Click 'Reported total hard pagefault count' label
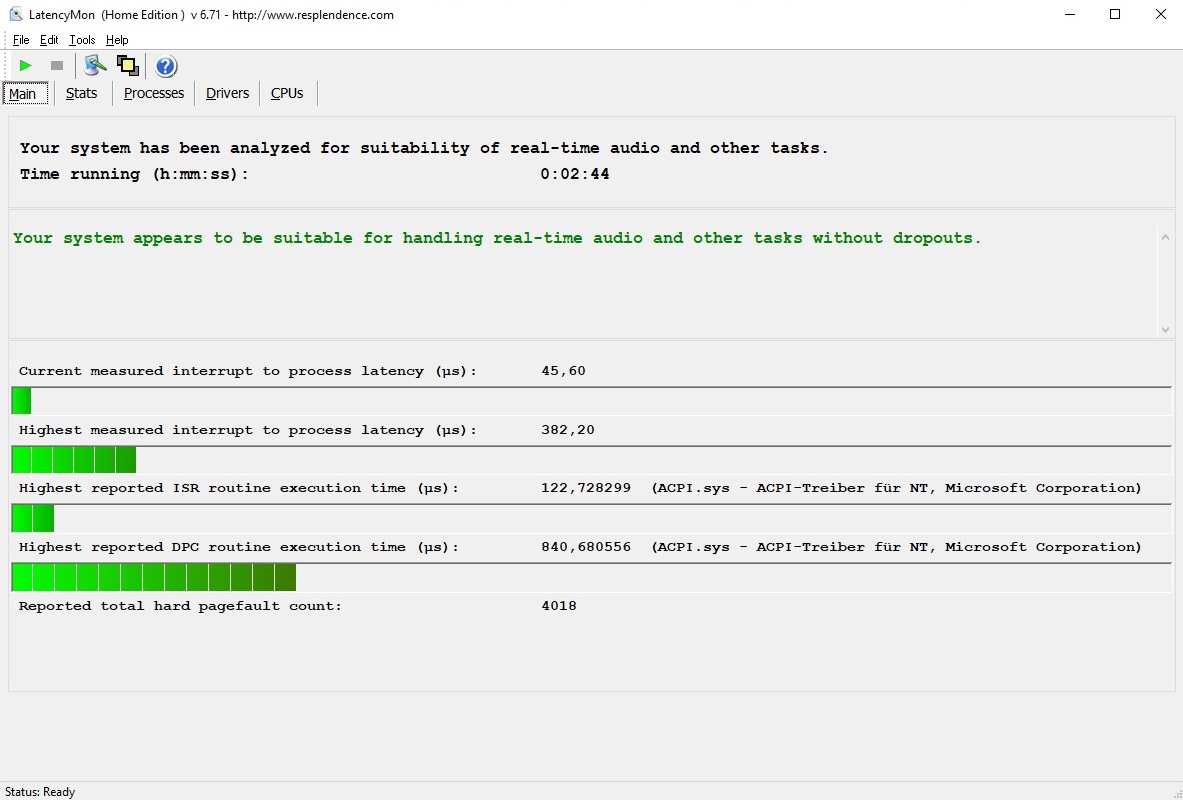The image size is (1183, 800). [180, 606]
